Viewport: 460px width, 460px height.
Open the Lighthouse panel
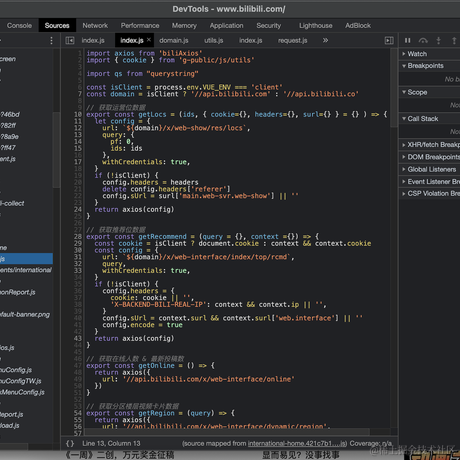(316, 25)
